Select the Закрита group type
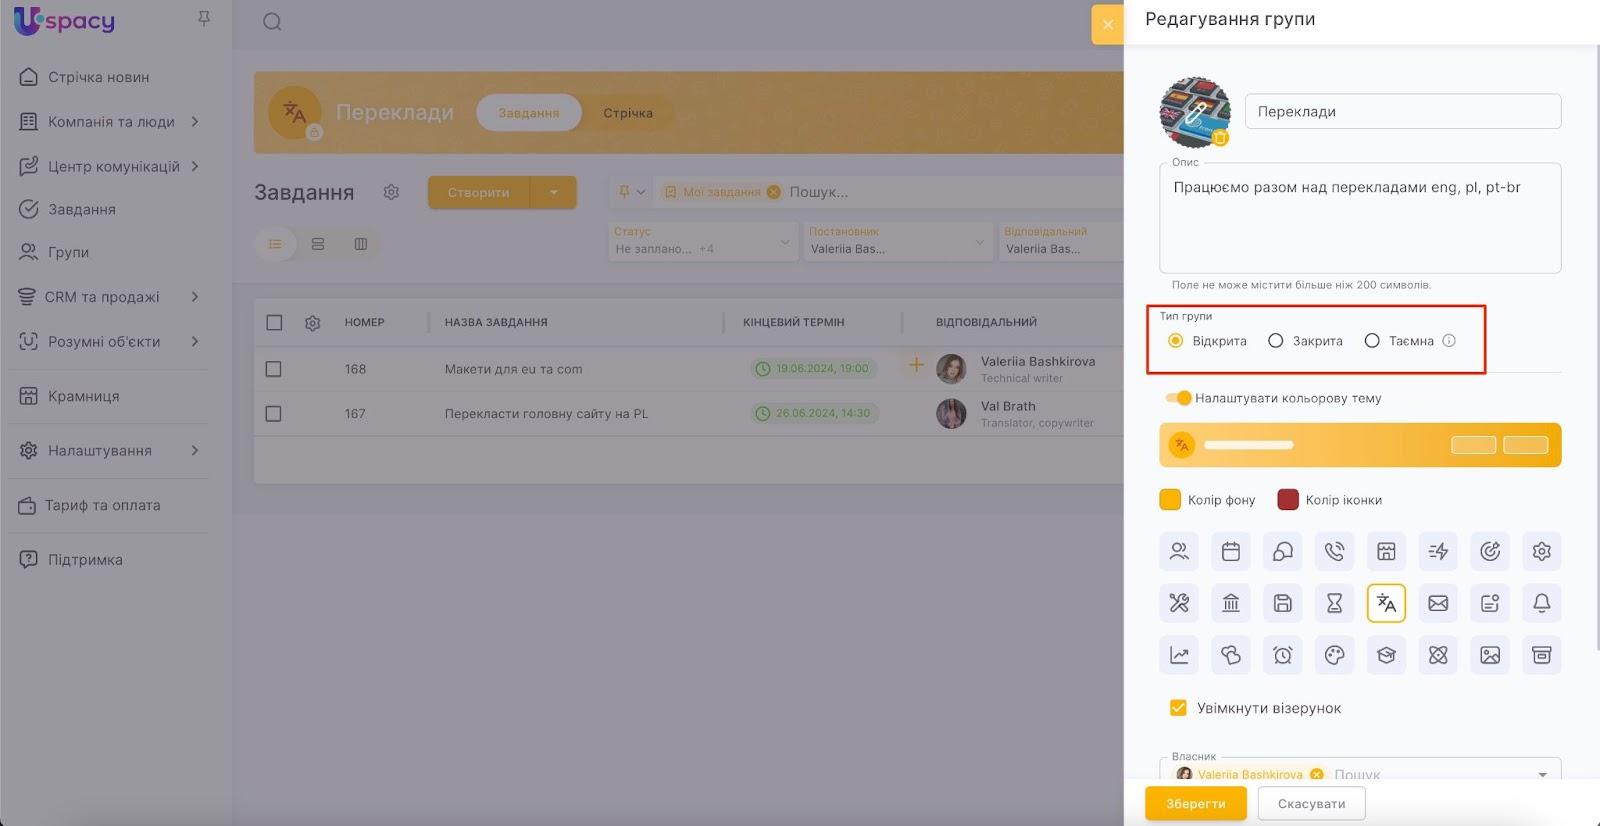 coord(1276,341)
